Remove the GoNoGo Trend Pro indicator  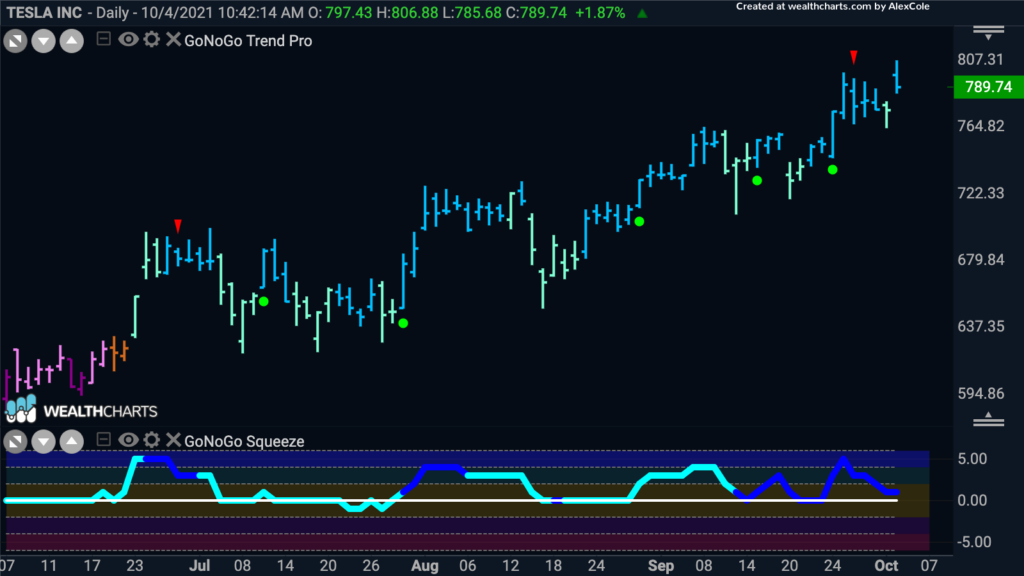173,39
